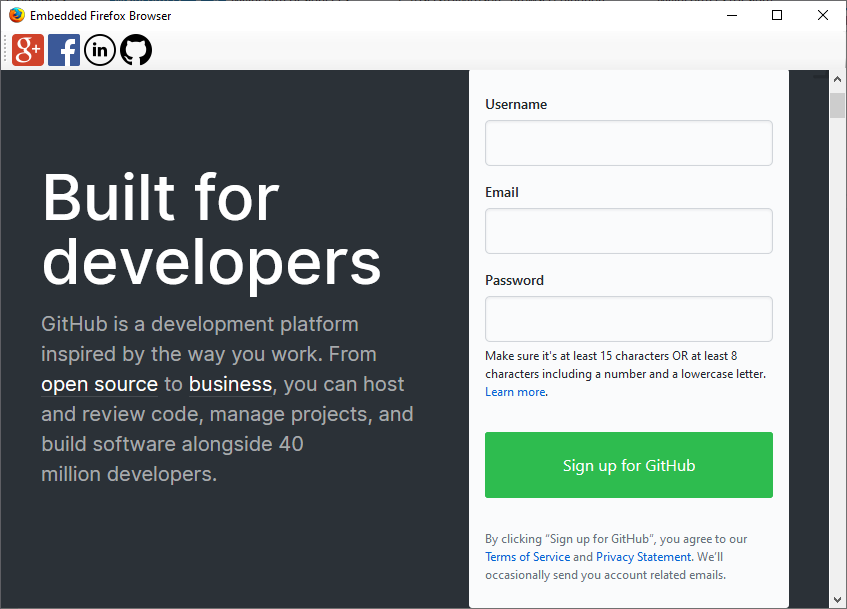847x609 pixels.
Task: Click inside the Username field
Action: (628, 142)
